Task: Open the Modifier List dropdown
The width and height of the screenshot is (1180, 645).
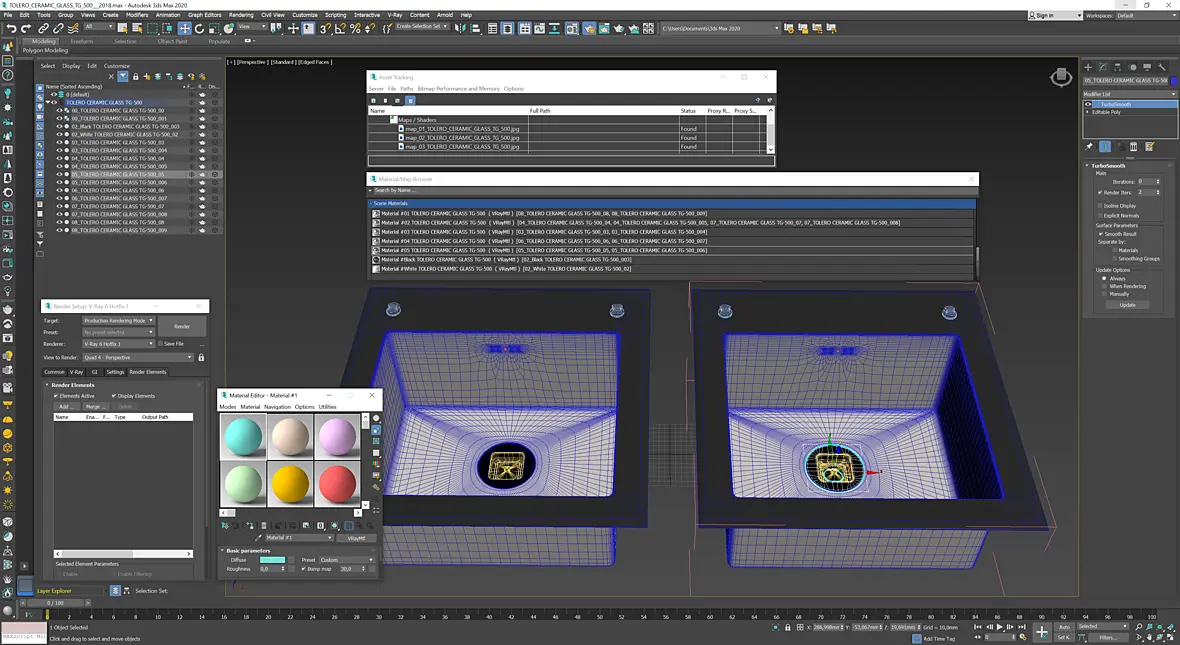Action: [1130, 94]
